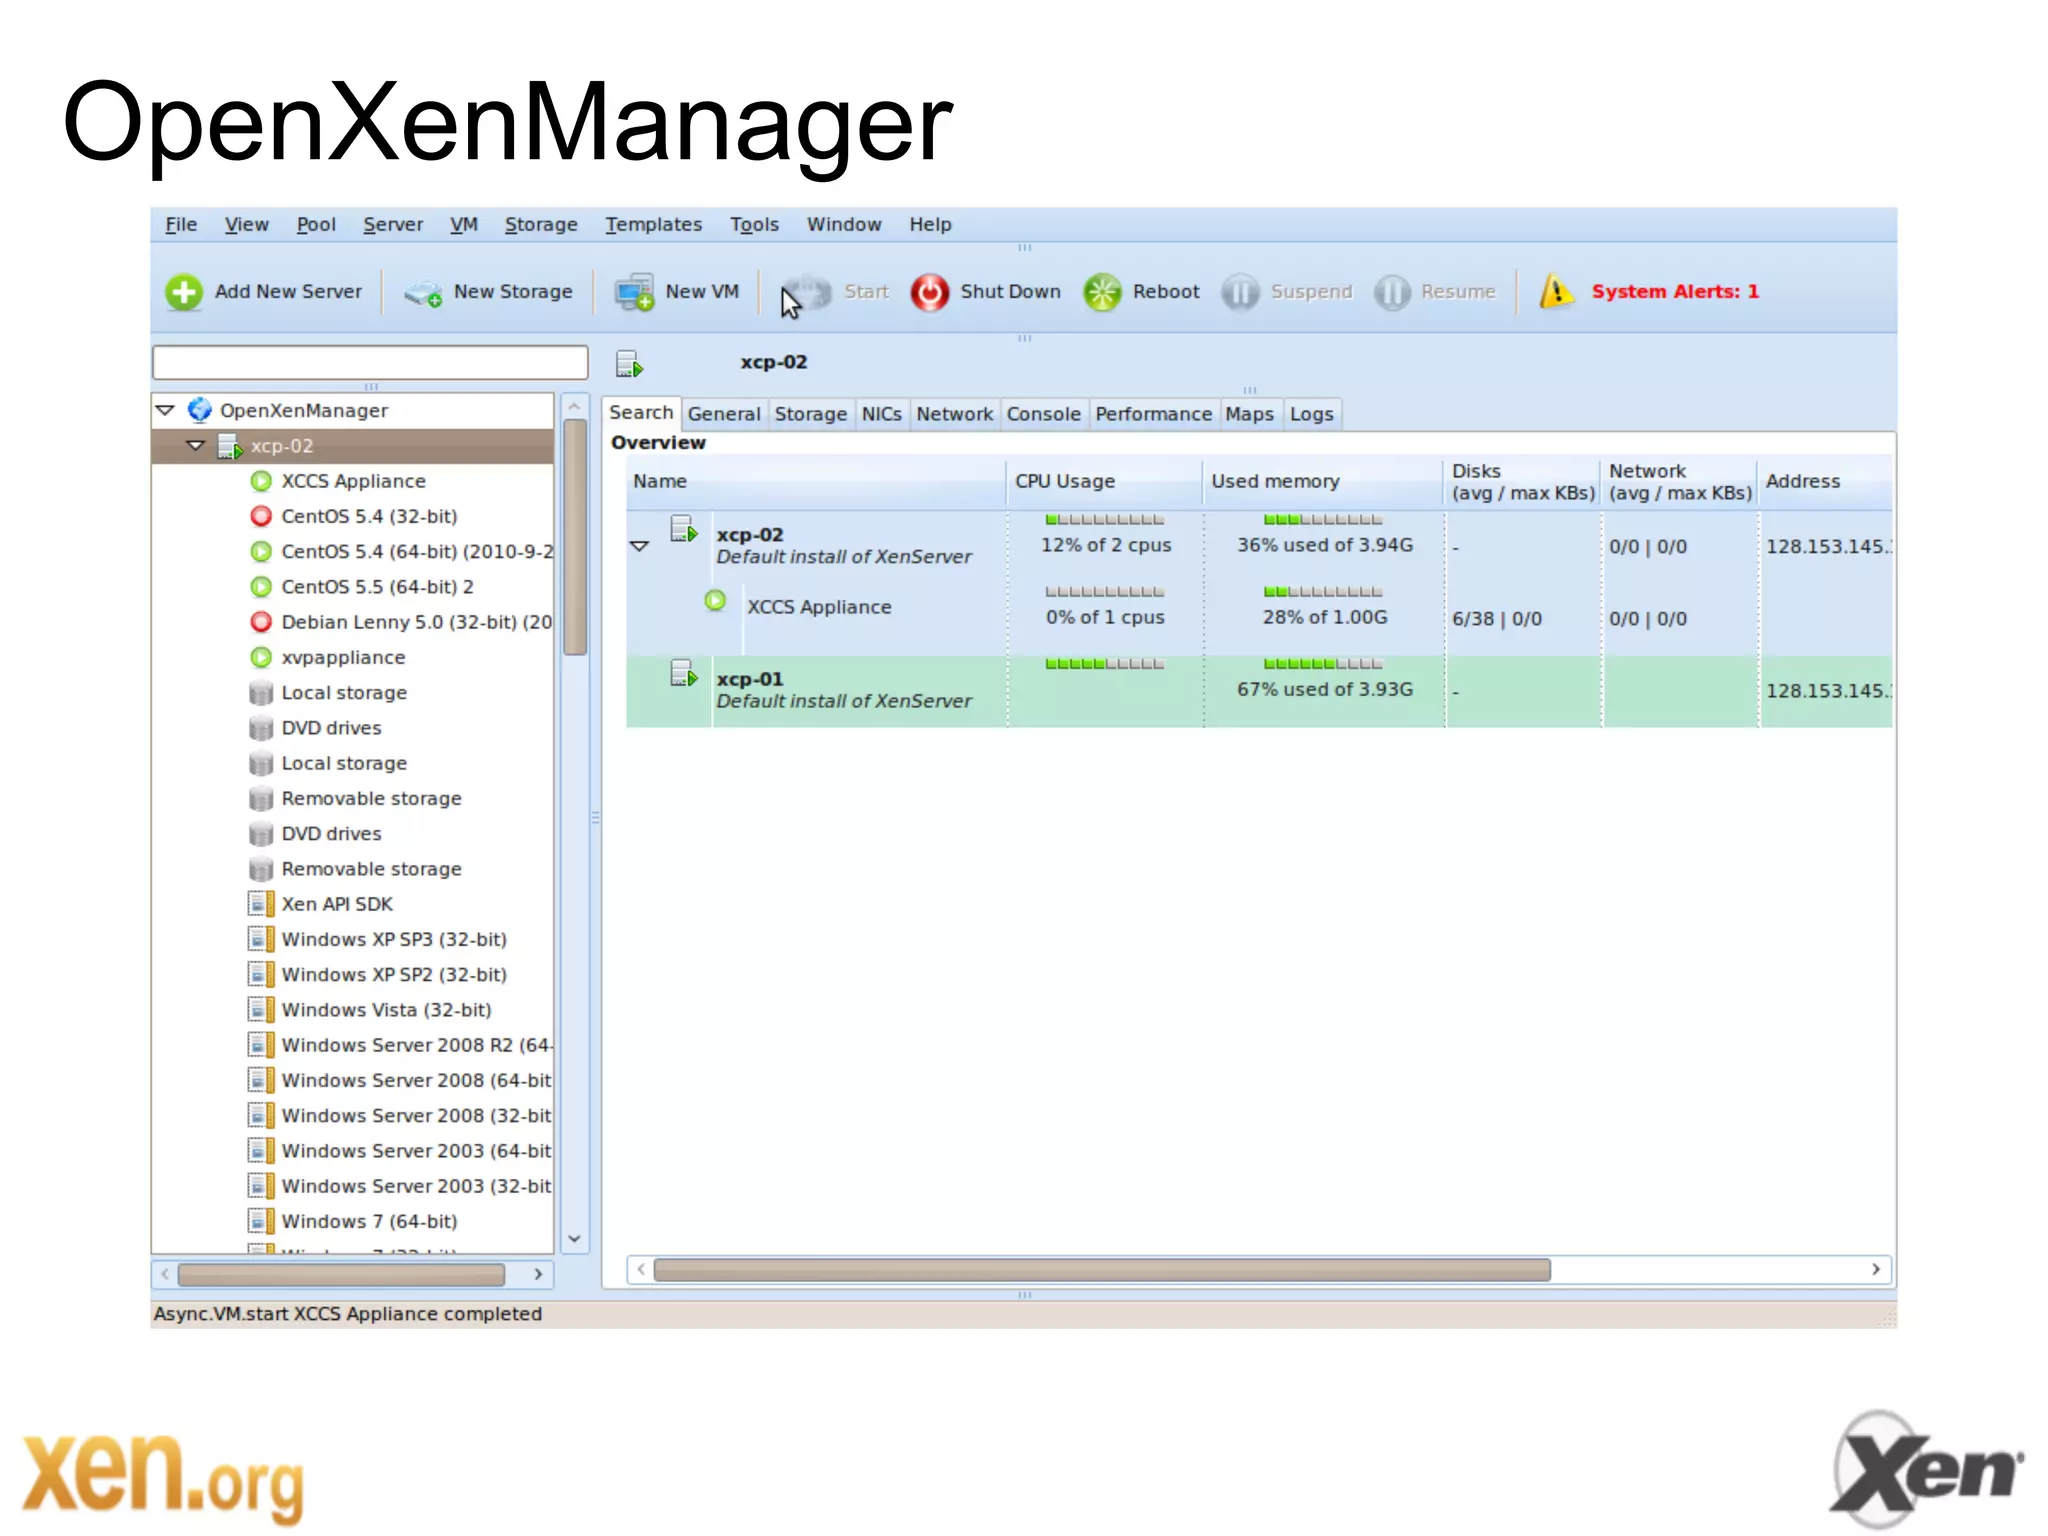Click '12% of 2 cpus' cell
Viewport: 2048px width, 1536px height.
[1105, 545]
